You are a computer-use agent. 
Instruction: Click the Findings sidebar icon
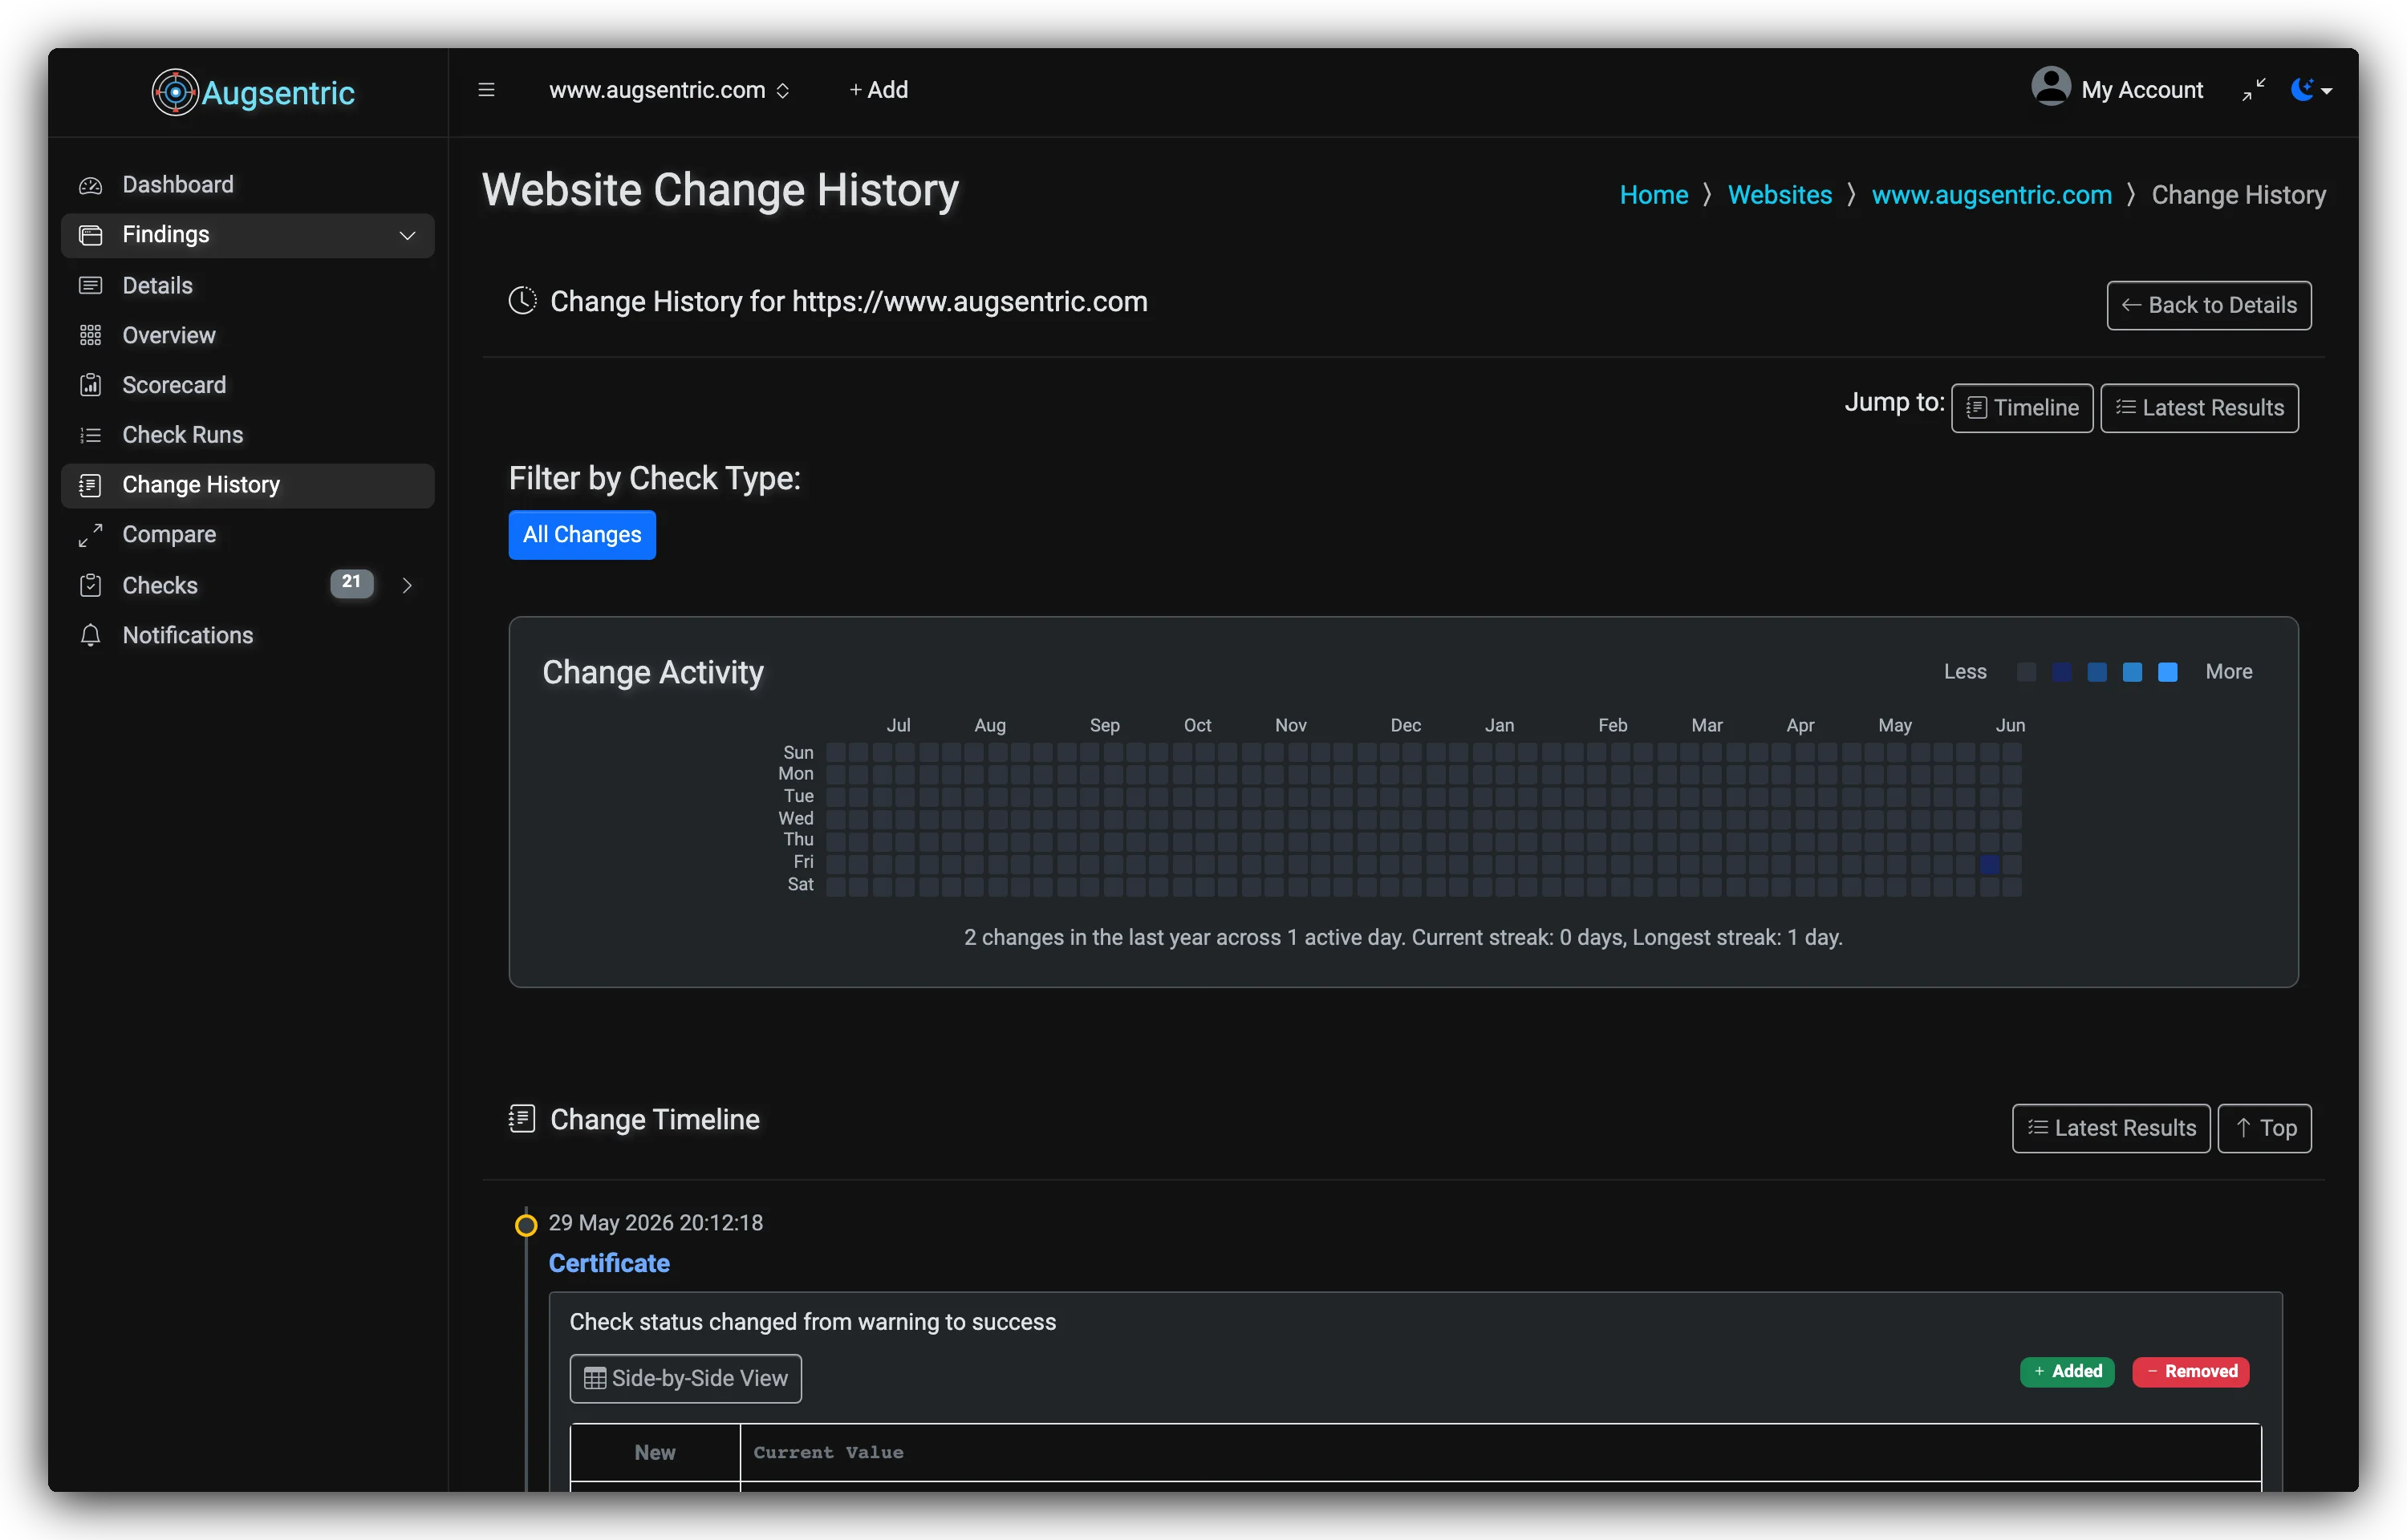(91, 236)
